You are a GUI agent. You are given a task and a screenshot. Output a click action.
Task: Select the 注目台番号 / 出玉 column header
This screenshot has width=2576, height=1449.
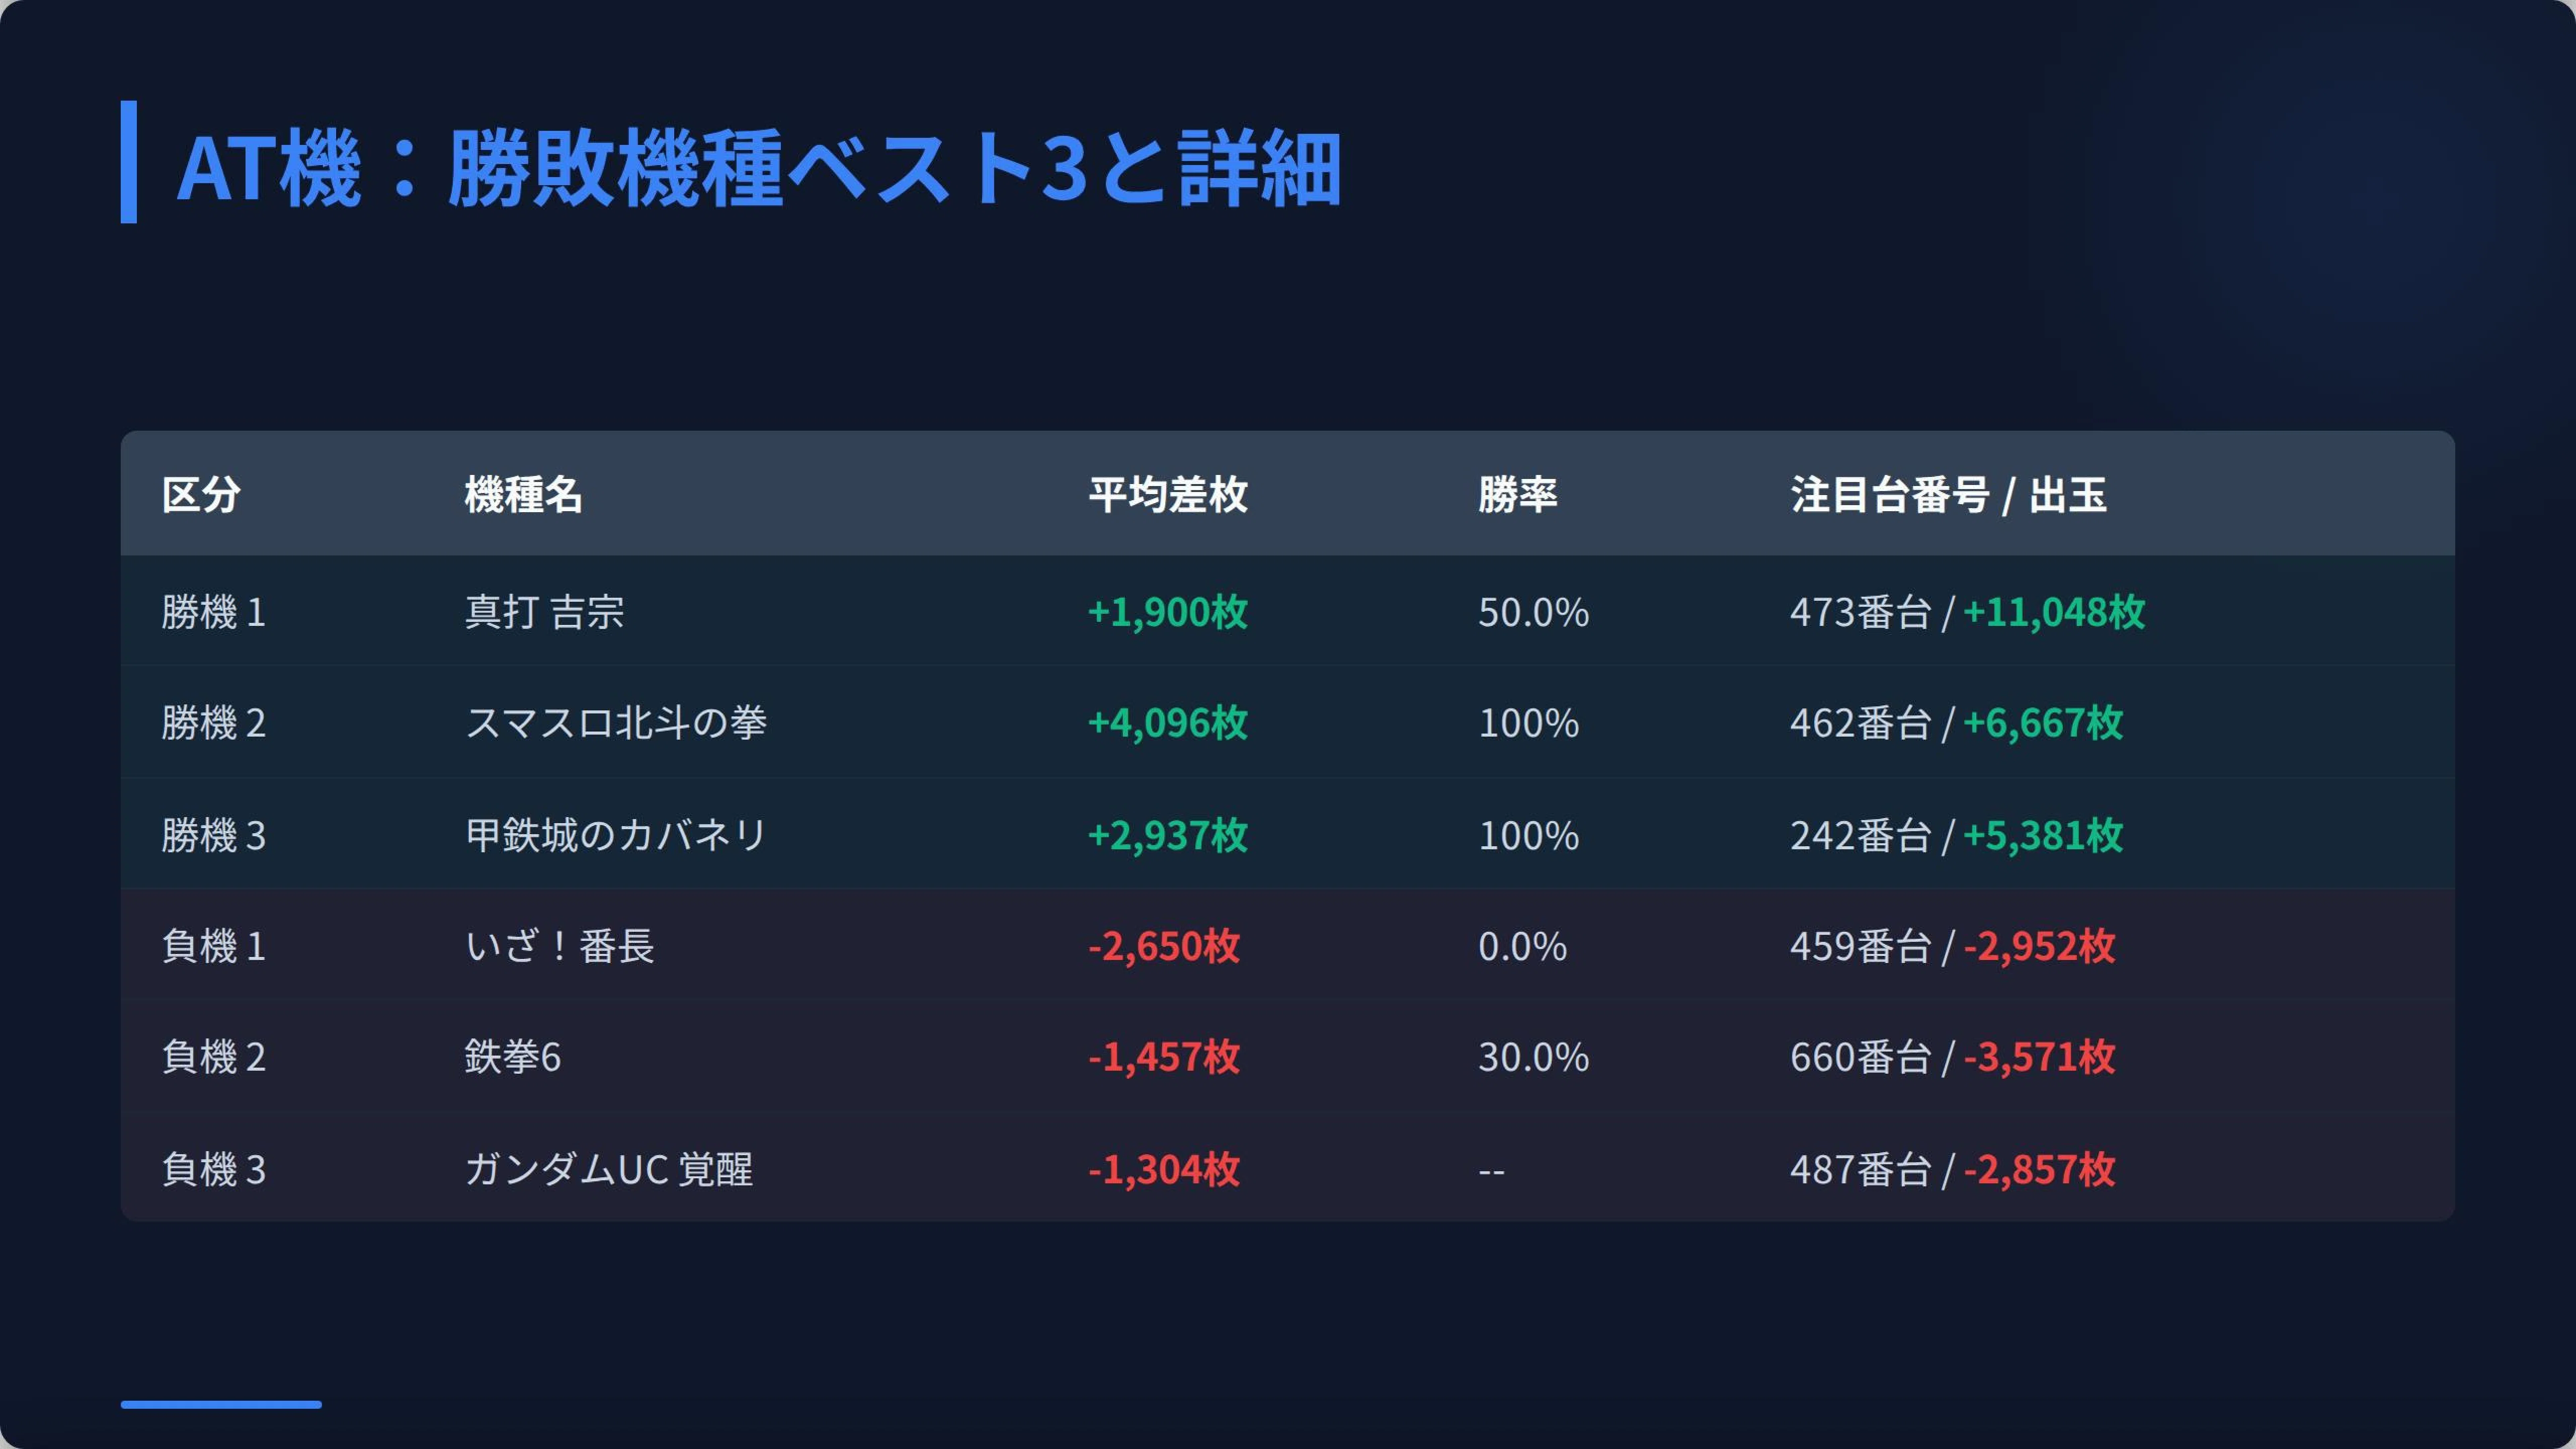pyautogui.click(x=1948, y=494)
